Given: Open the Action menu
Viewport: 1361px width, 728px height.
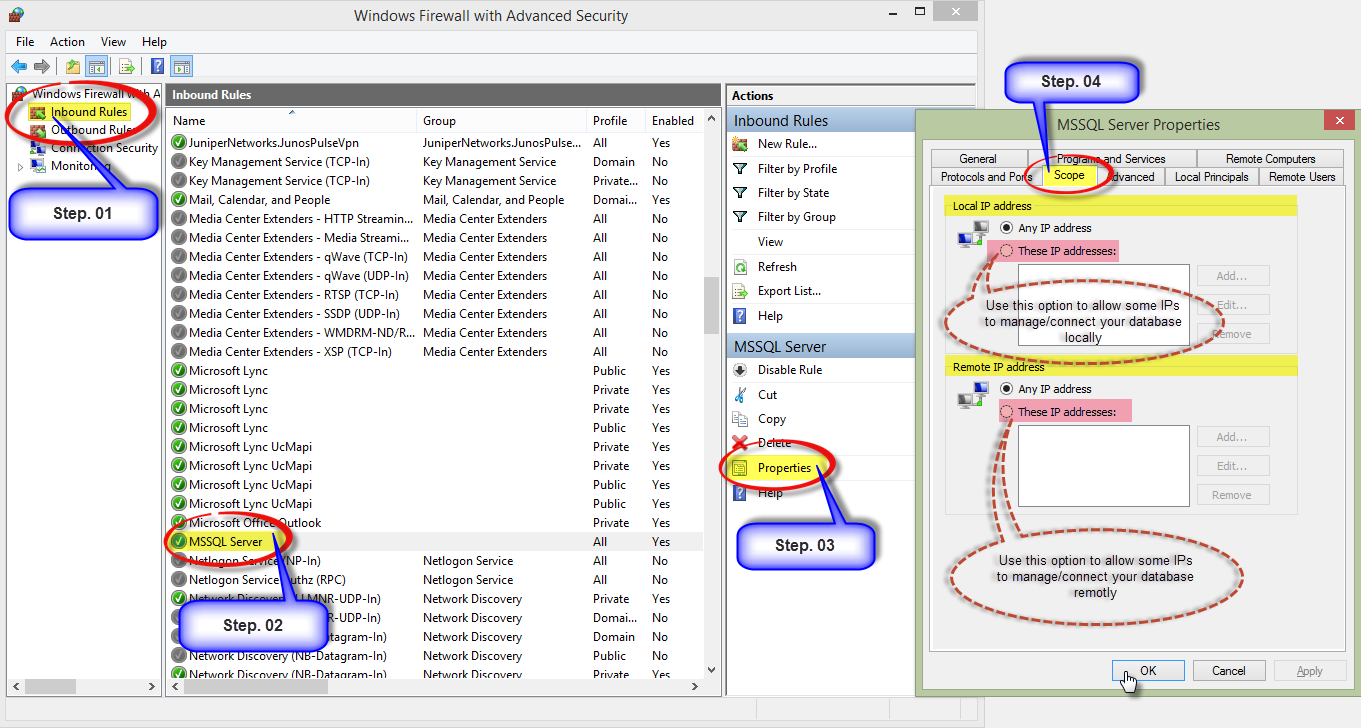Looking at the screenshot, I should coord(67,42).
